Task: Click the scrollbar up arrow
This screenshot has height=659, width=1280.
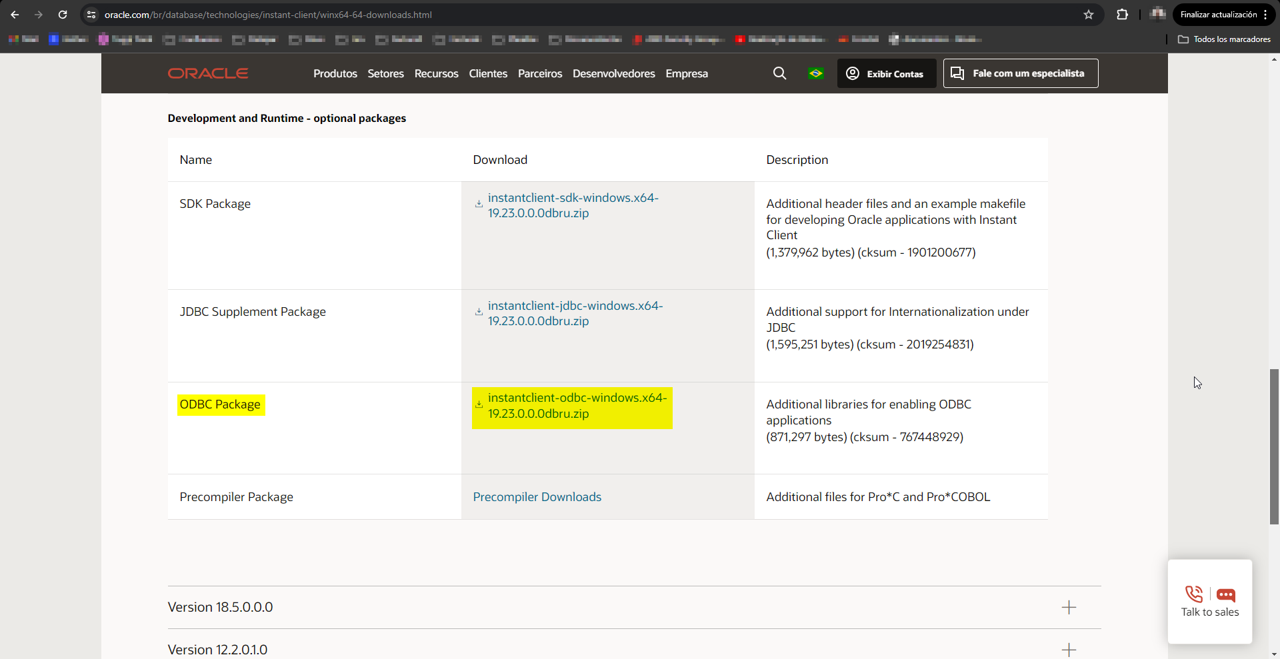Action: [x=1273, y=59]
